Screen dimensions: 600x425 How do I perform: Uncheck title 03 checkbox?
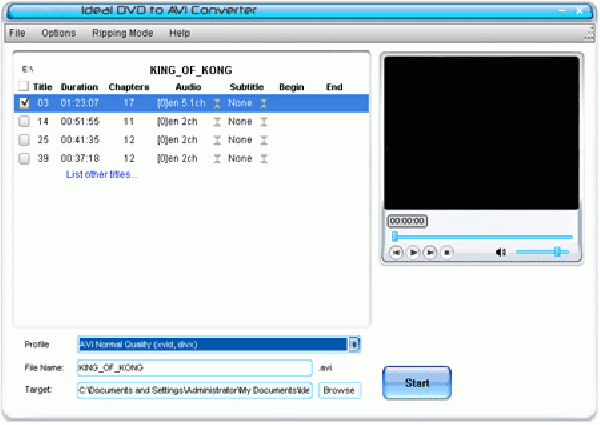(x=24, y=103)
